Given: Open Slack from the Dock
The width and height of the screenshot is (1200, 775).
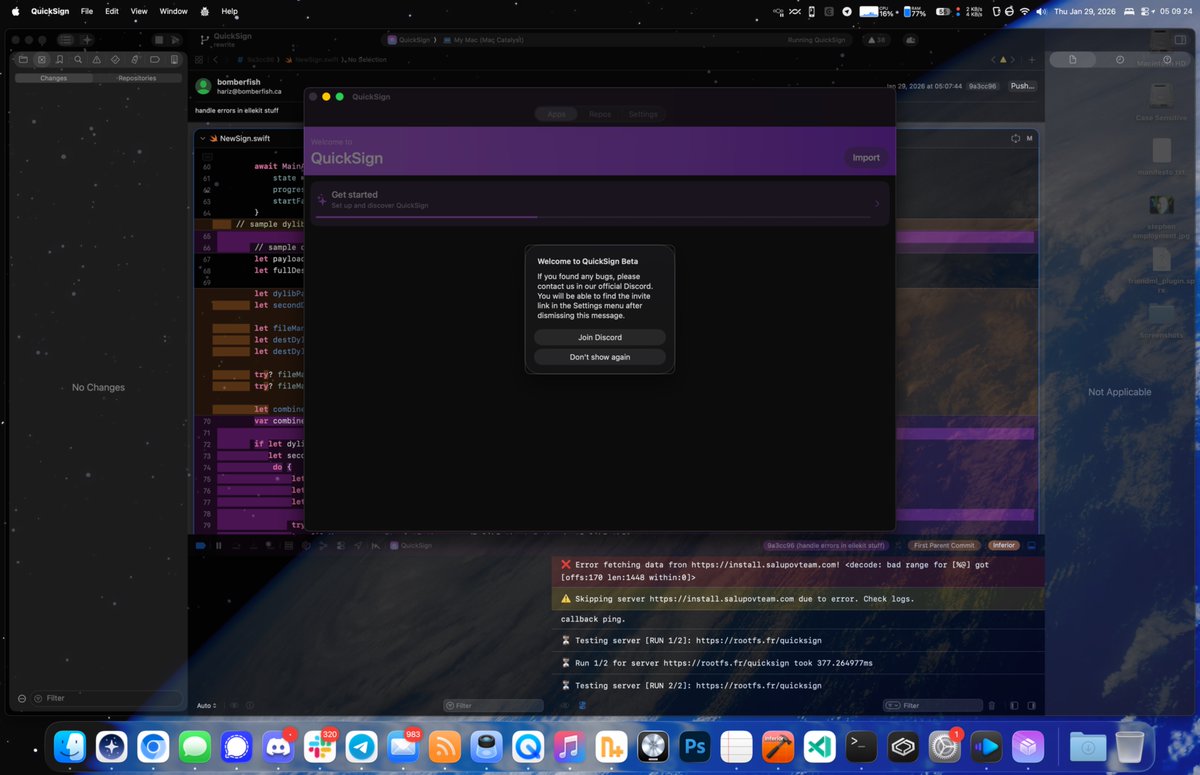Looking at the screenshot, I should click(319, 746).
